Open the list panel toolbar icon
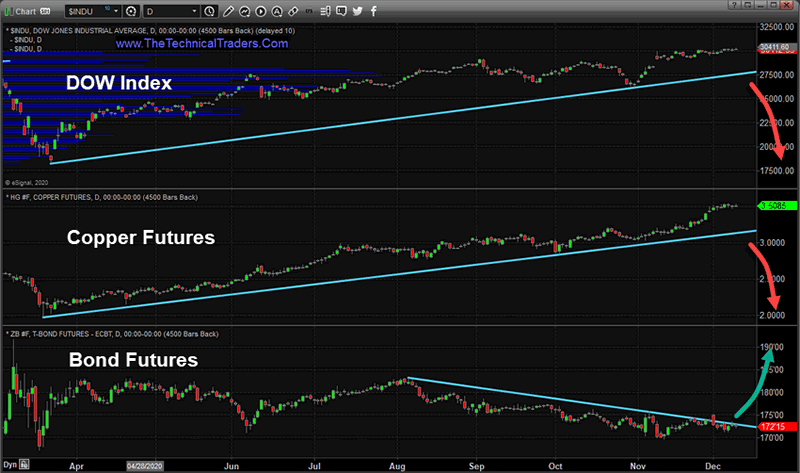The height and width of the screenshot is (473, 800). pos(325,11)
